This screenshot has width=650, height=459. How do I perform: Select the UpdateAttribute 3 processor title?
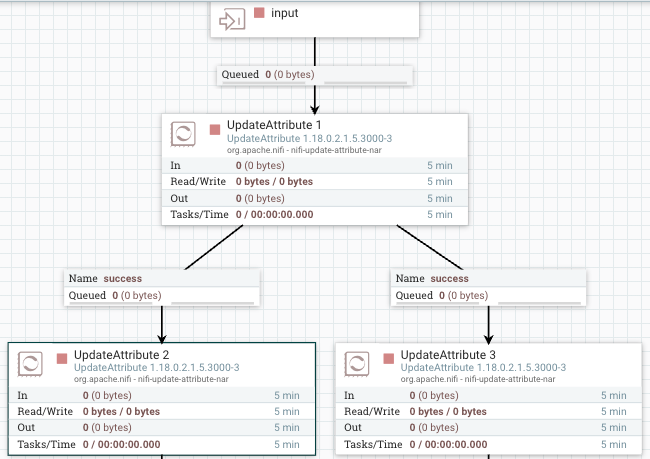(x=448, y=355)
